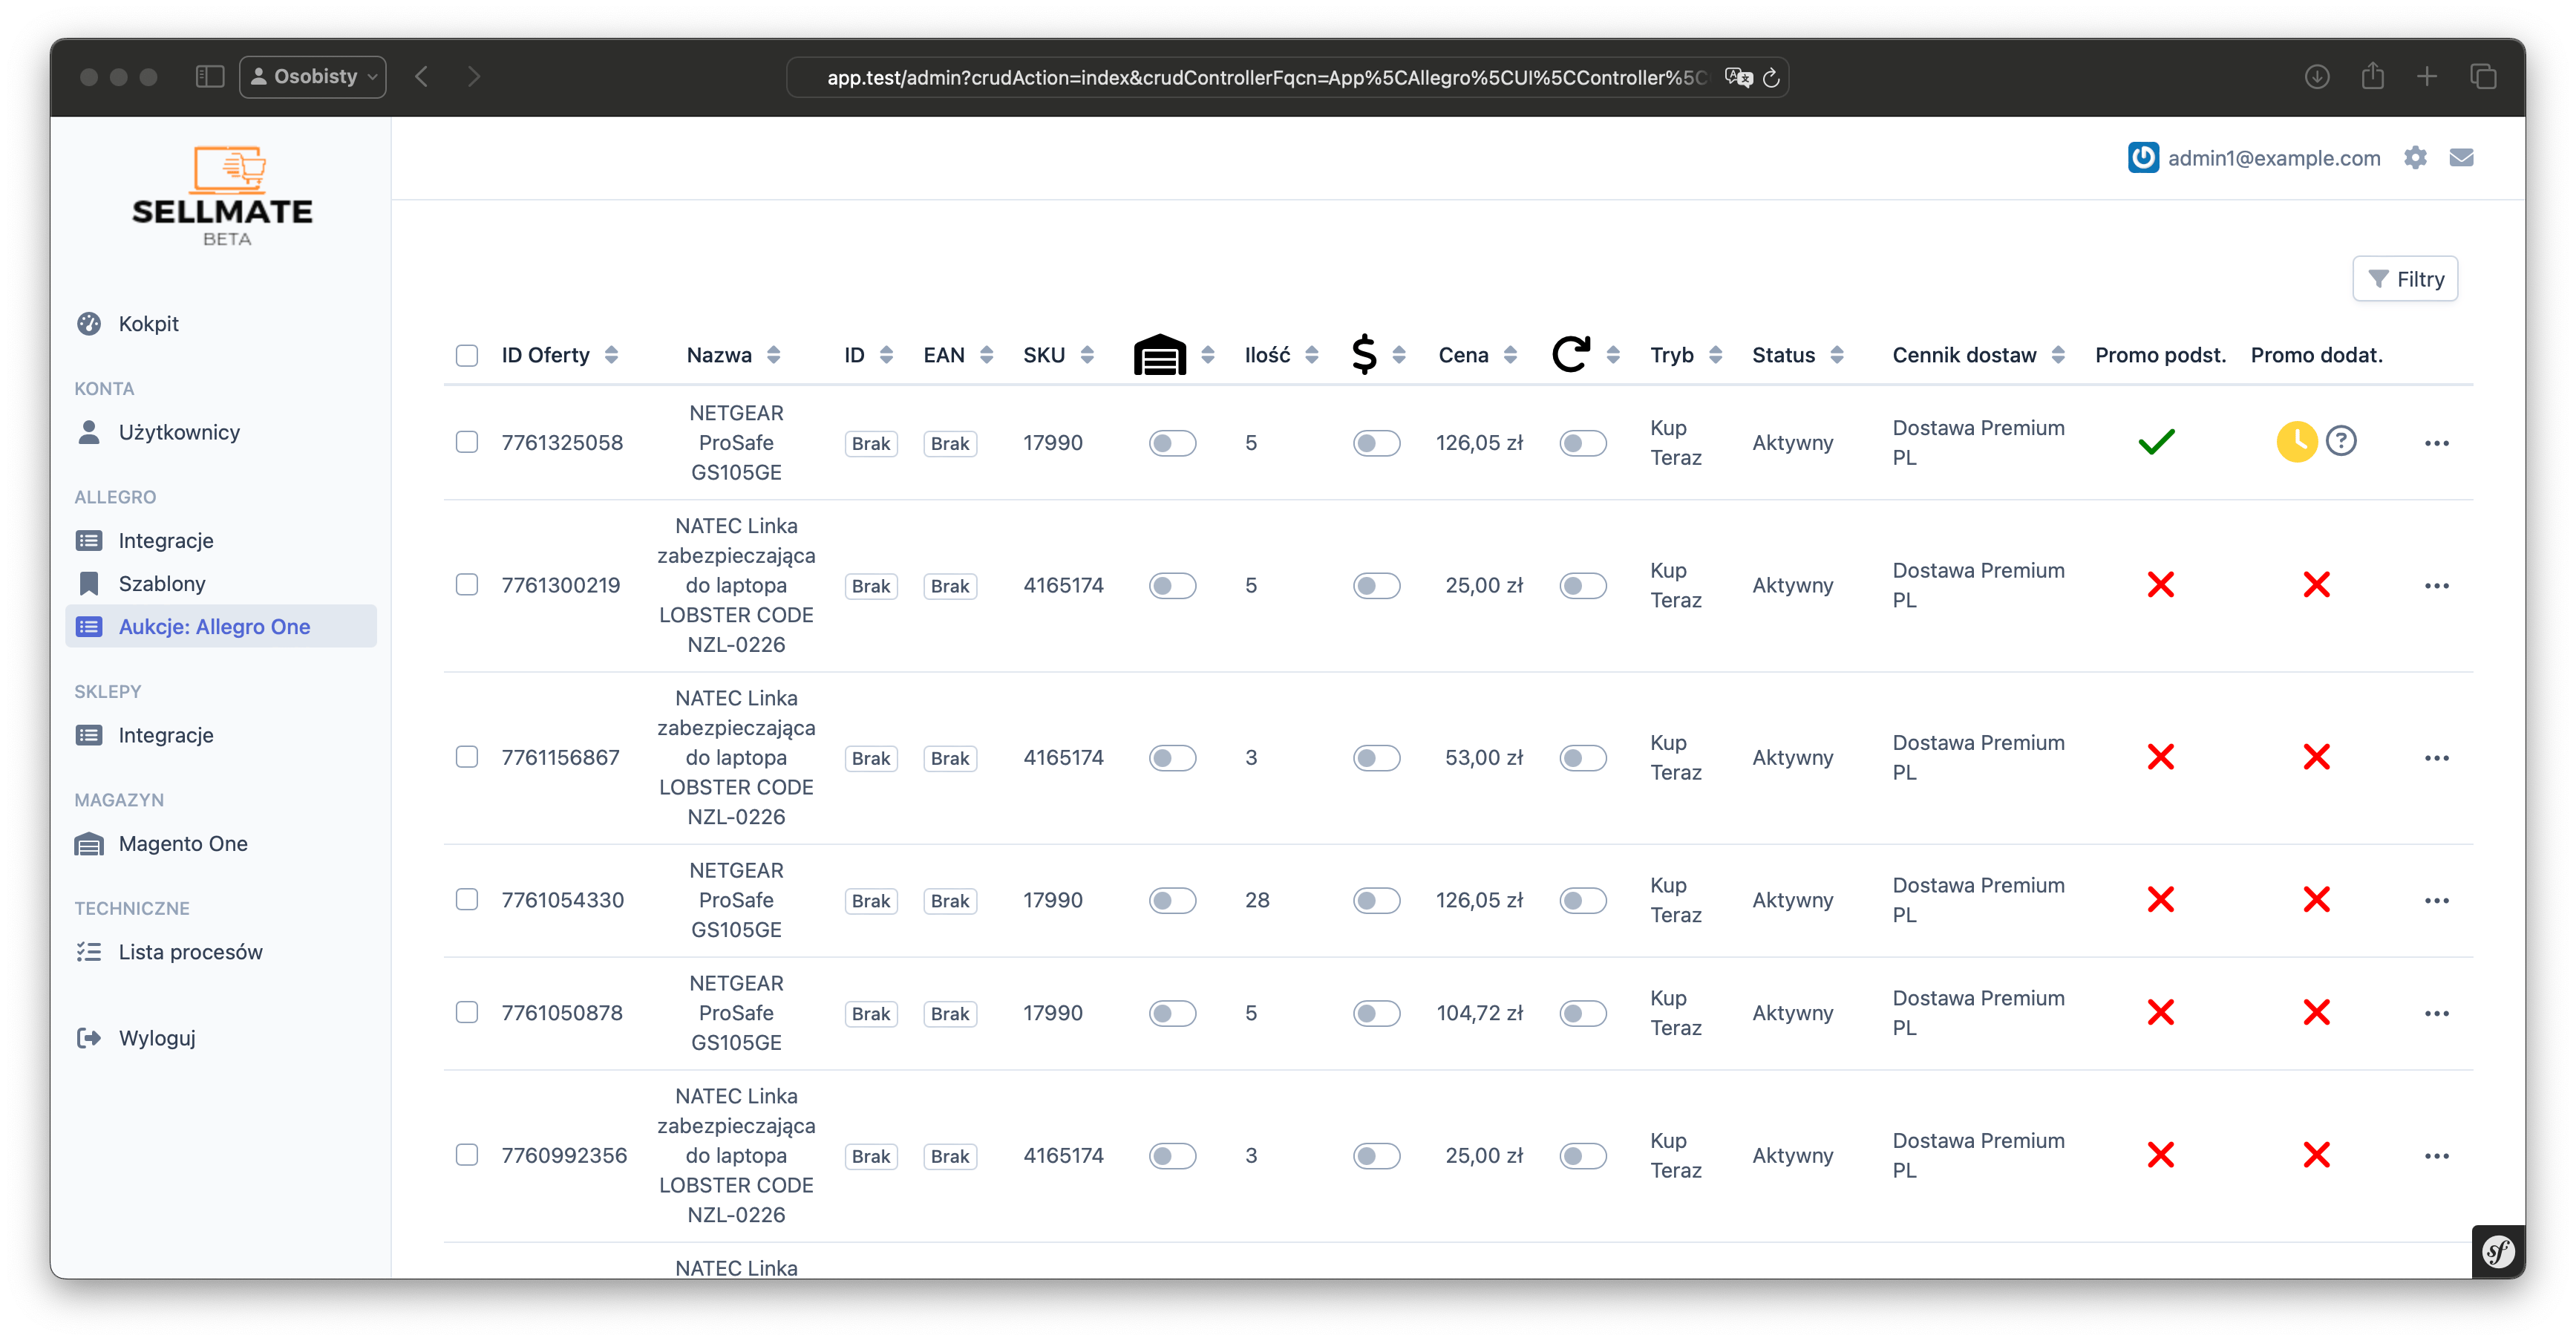The width and height of the screenshot is (2576, 1341).
Task: Reload the page via address bar icon
Action: coord(1770,77)
